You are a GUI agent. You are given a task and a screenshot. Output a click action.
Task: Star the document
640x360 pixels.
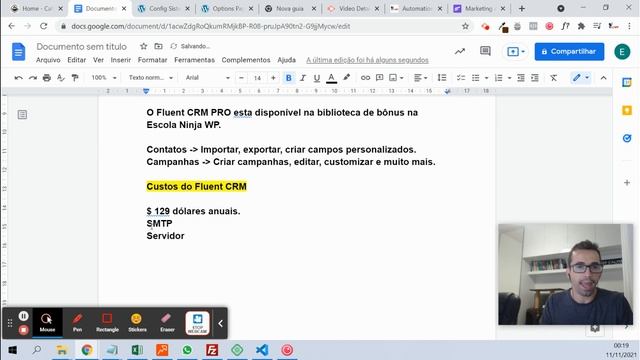143,46
